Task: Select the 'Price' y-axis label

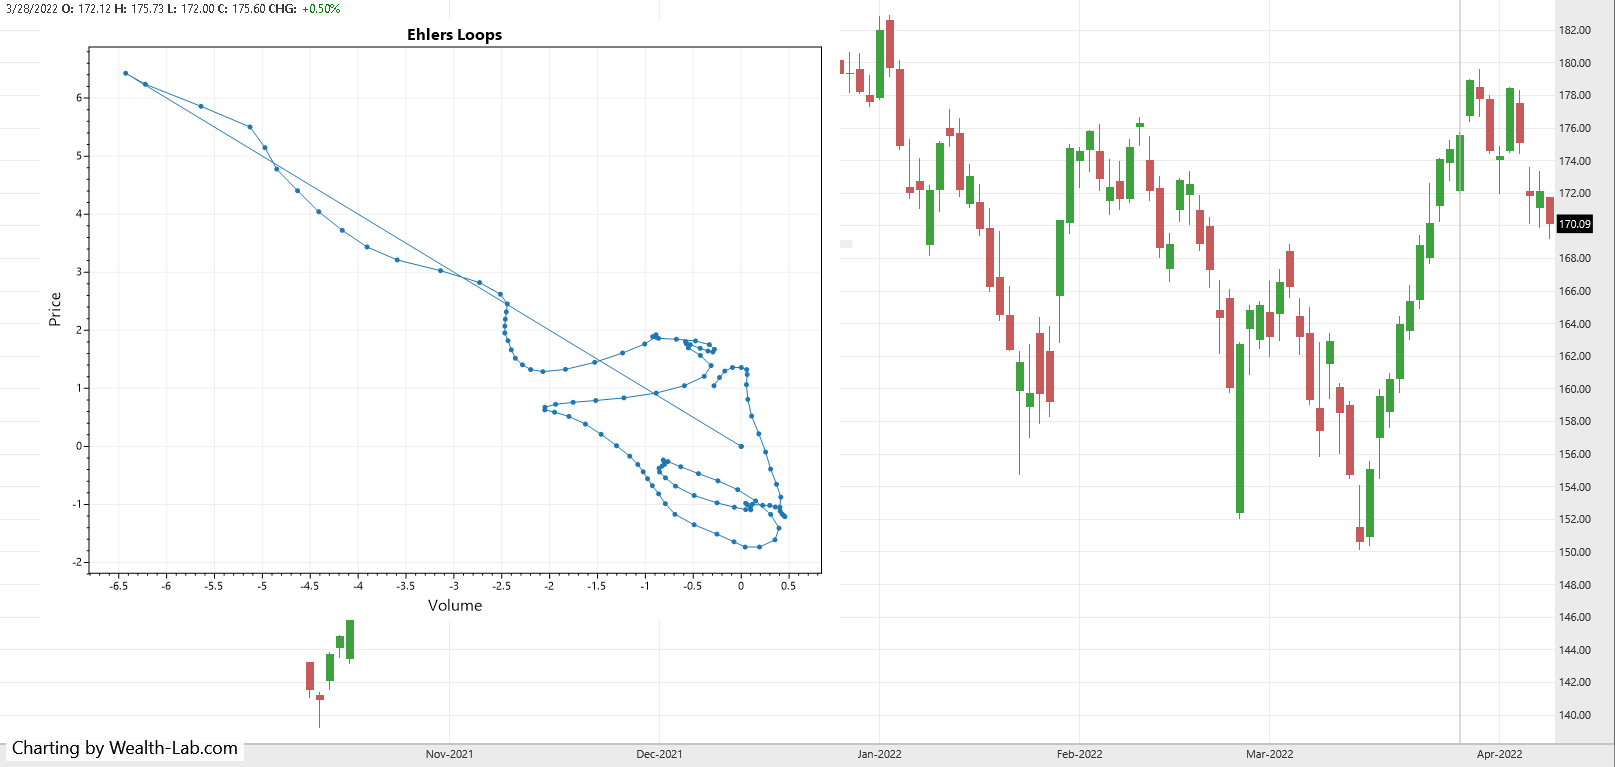Action: (x=55, y=309)
